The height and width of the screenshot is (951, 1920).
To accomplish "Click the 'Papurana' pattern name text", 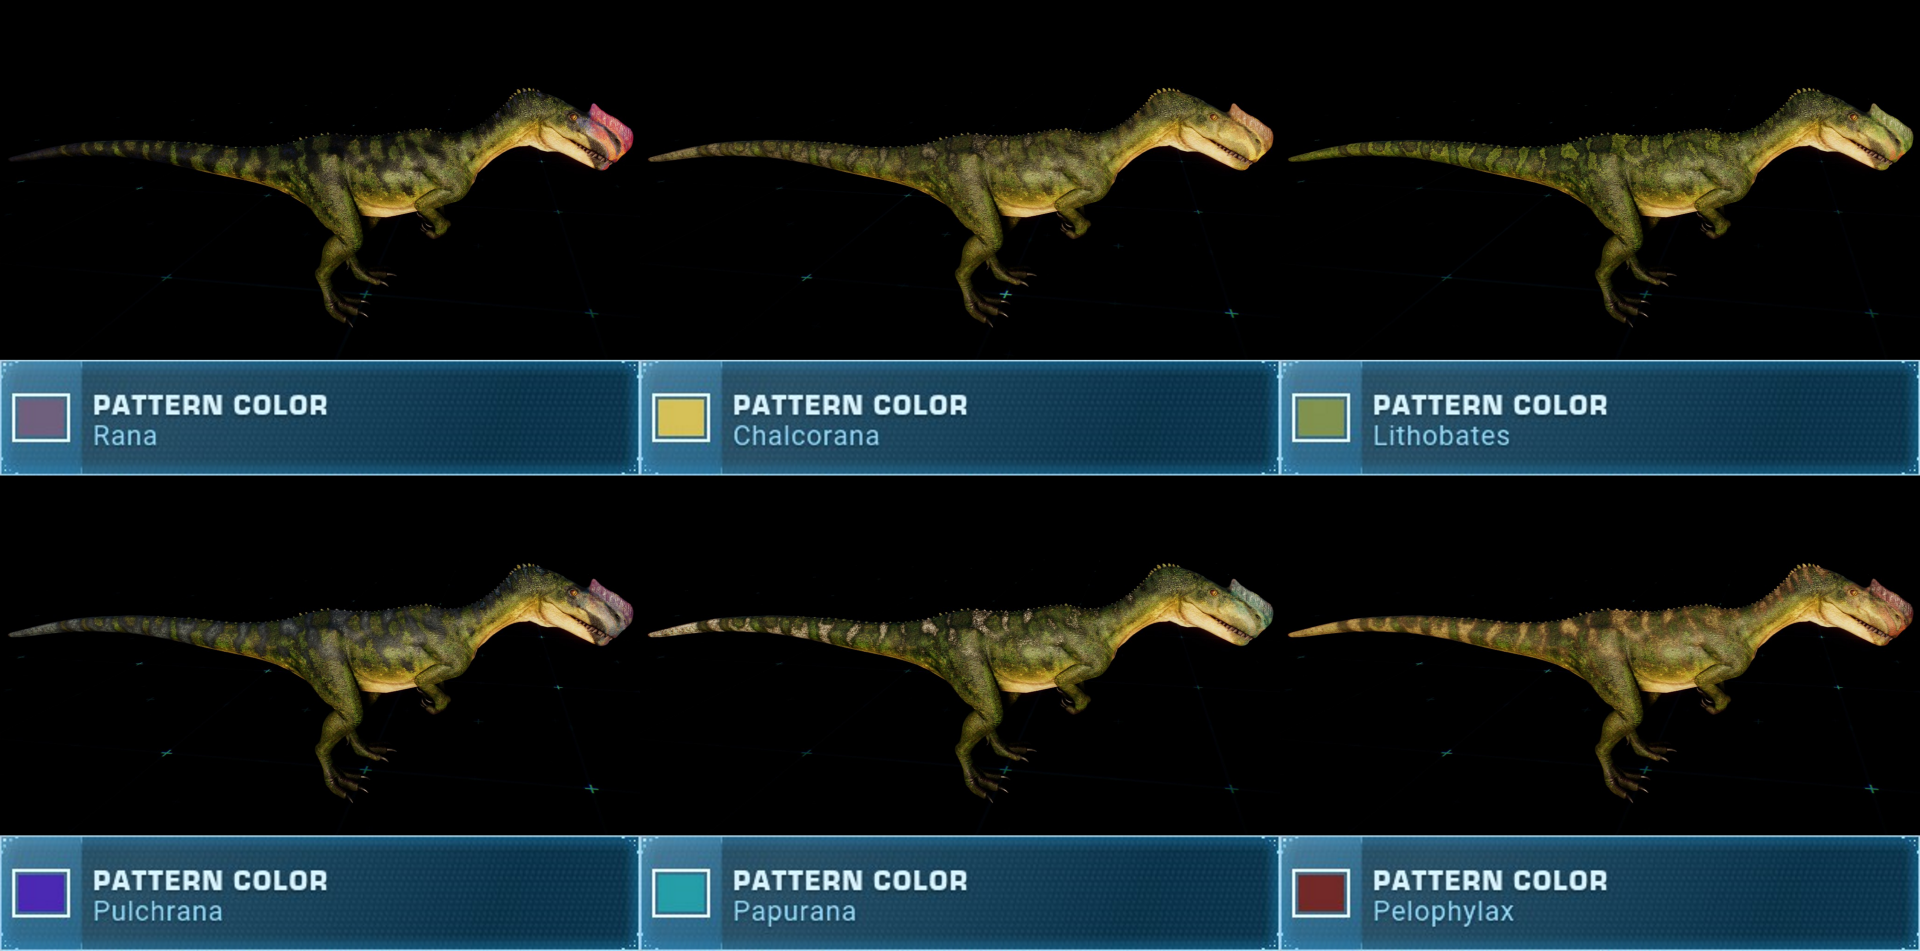I will pyautogui.click(x=795, y=911).
